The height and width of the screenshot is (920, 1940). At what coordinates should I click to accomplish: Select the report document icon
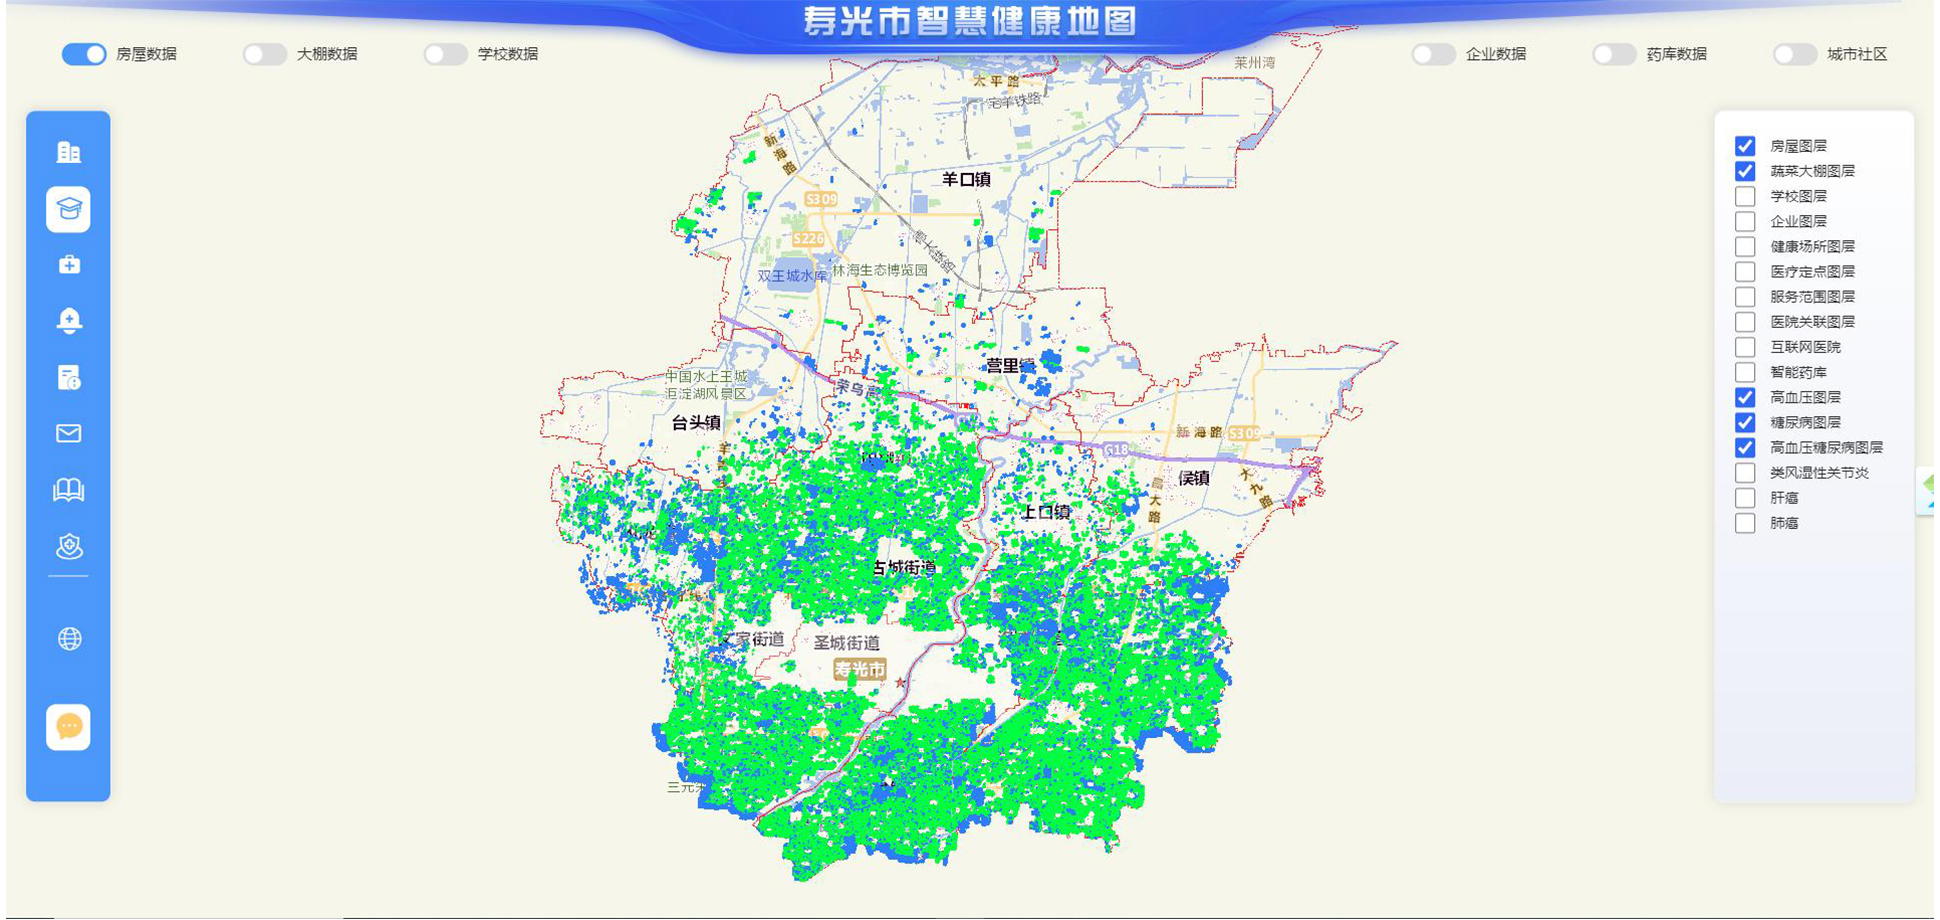click(x=68, y=379)
